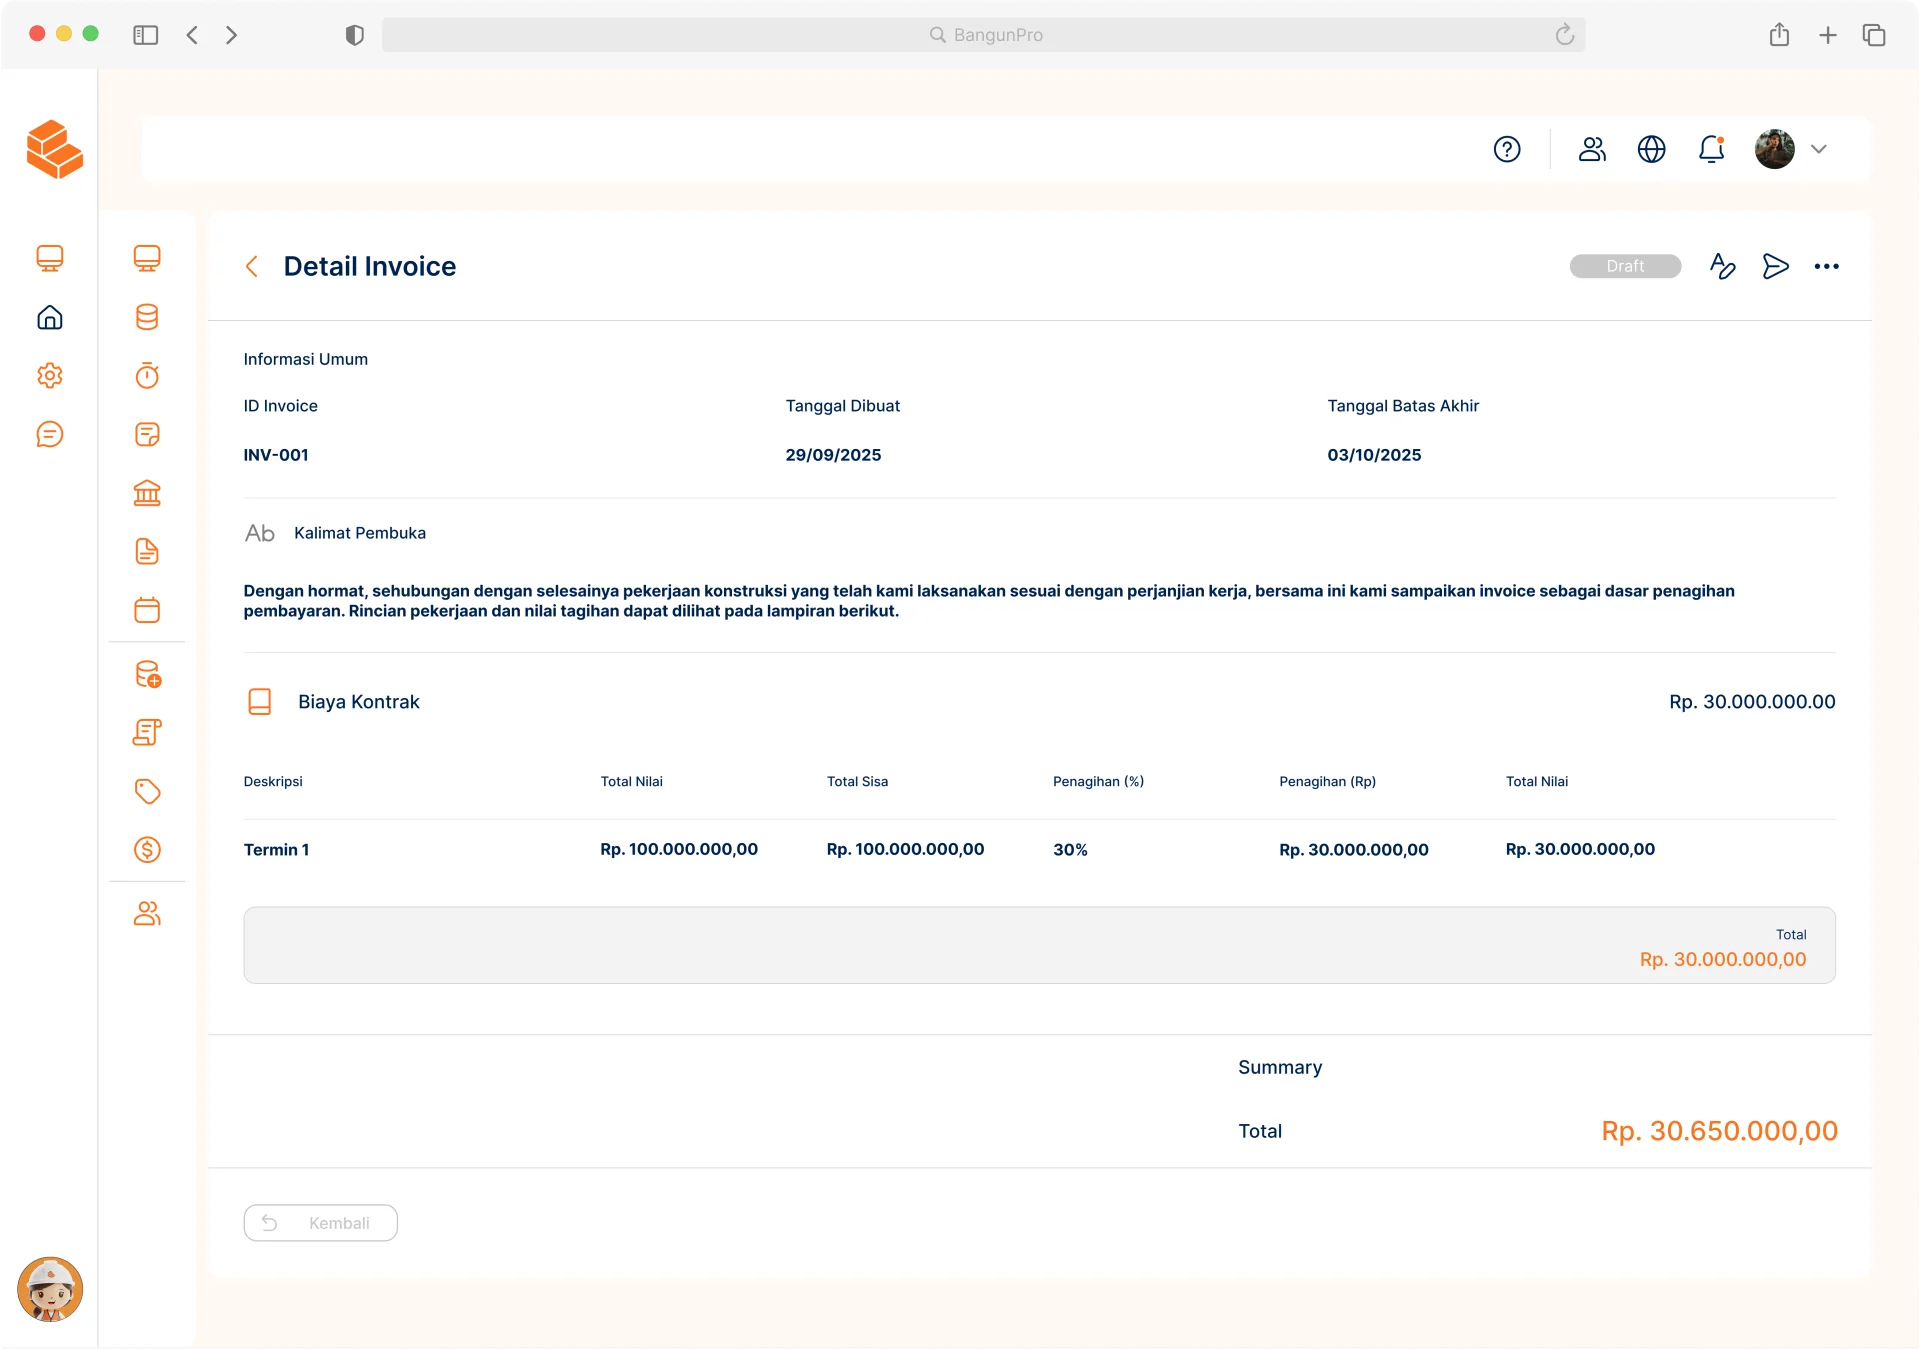Click the send invoice arrow icon

(1775, 266)
